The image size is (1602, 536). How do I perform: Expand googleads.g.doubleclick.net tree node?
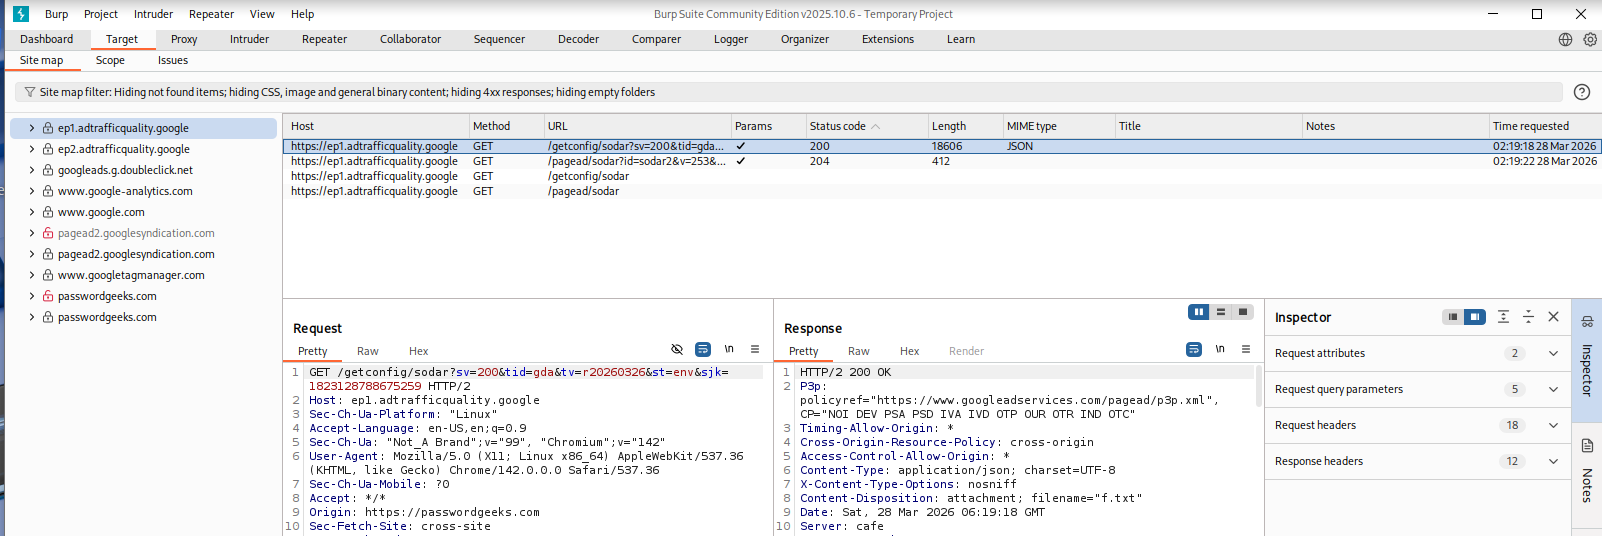pos(31,170)
